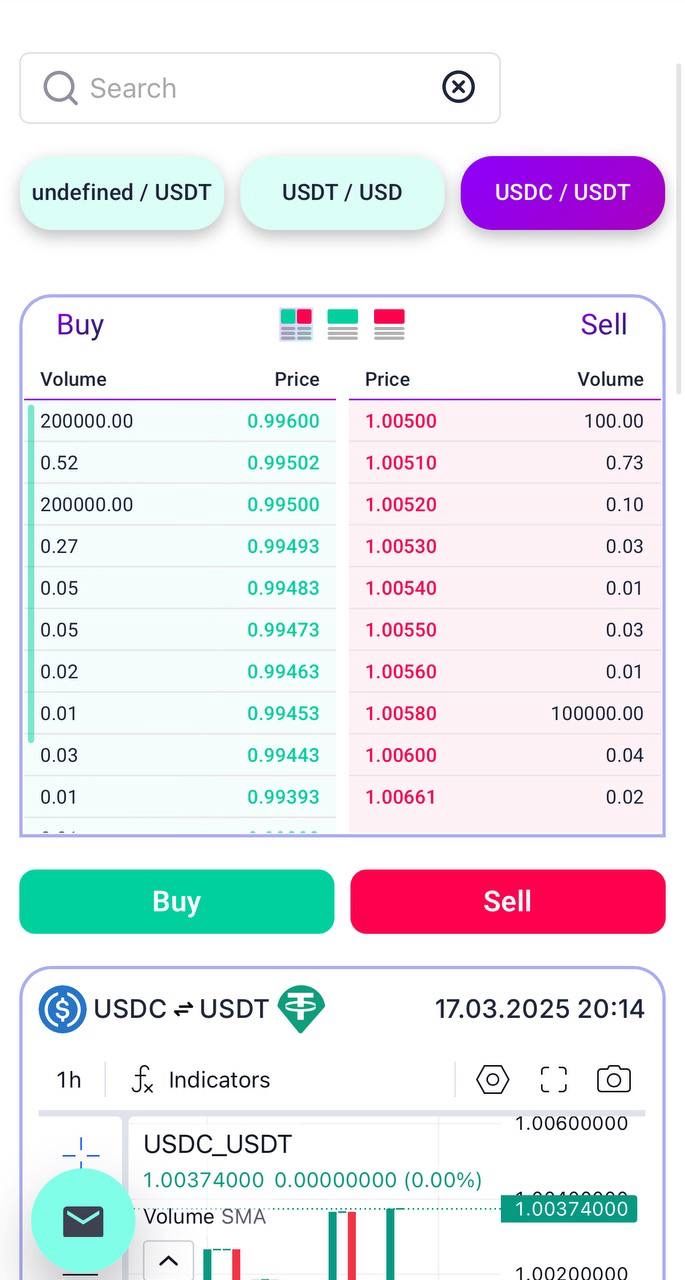This screenshot has width=685, height=1280.
Task: Click the Tether logo next to USDT
Action: point(298,1009)
